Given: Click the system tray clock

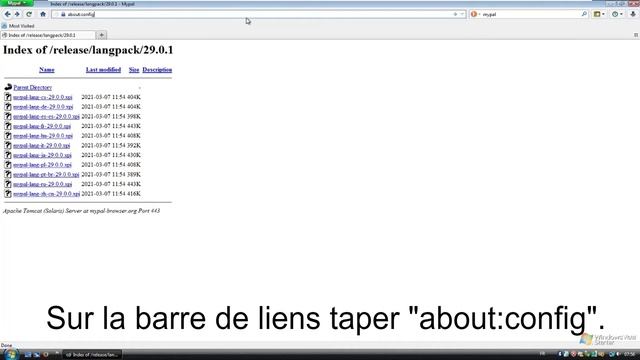Looking at the screenshot, I should pyautogui.click(x=629, y=354).
